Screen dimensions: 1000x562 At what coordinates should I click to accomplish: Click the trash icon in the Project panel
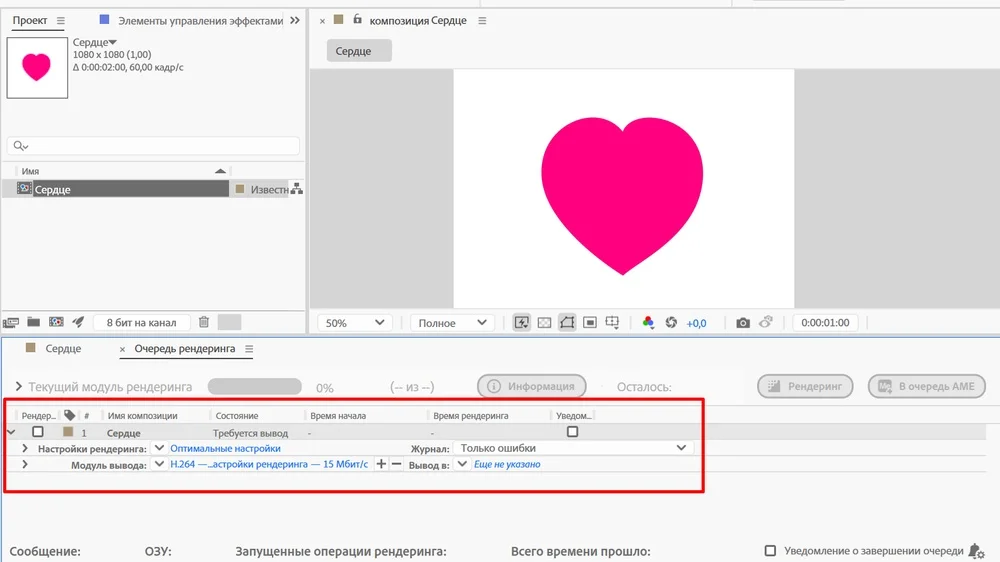pyautogui.click(x=204, y=322)
